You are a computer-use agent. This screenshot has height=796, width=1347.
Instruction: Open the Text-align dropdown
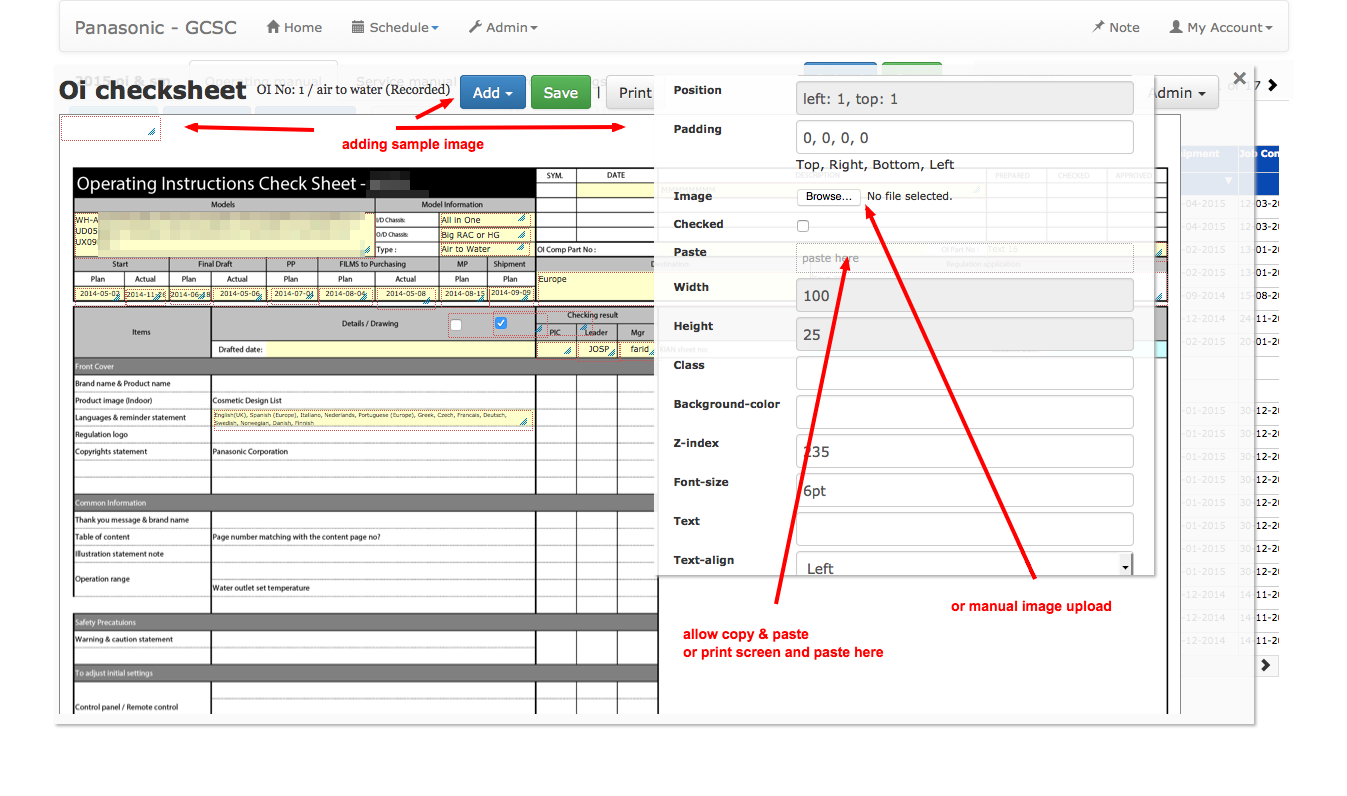[x=964, y=567]
